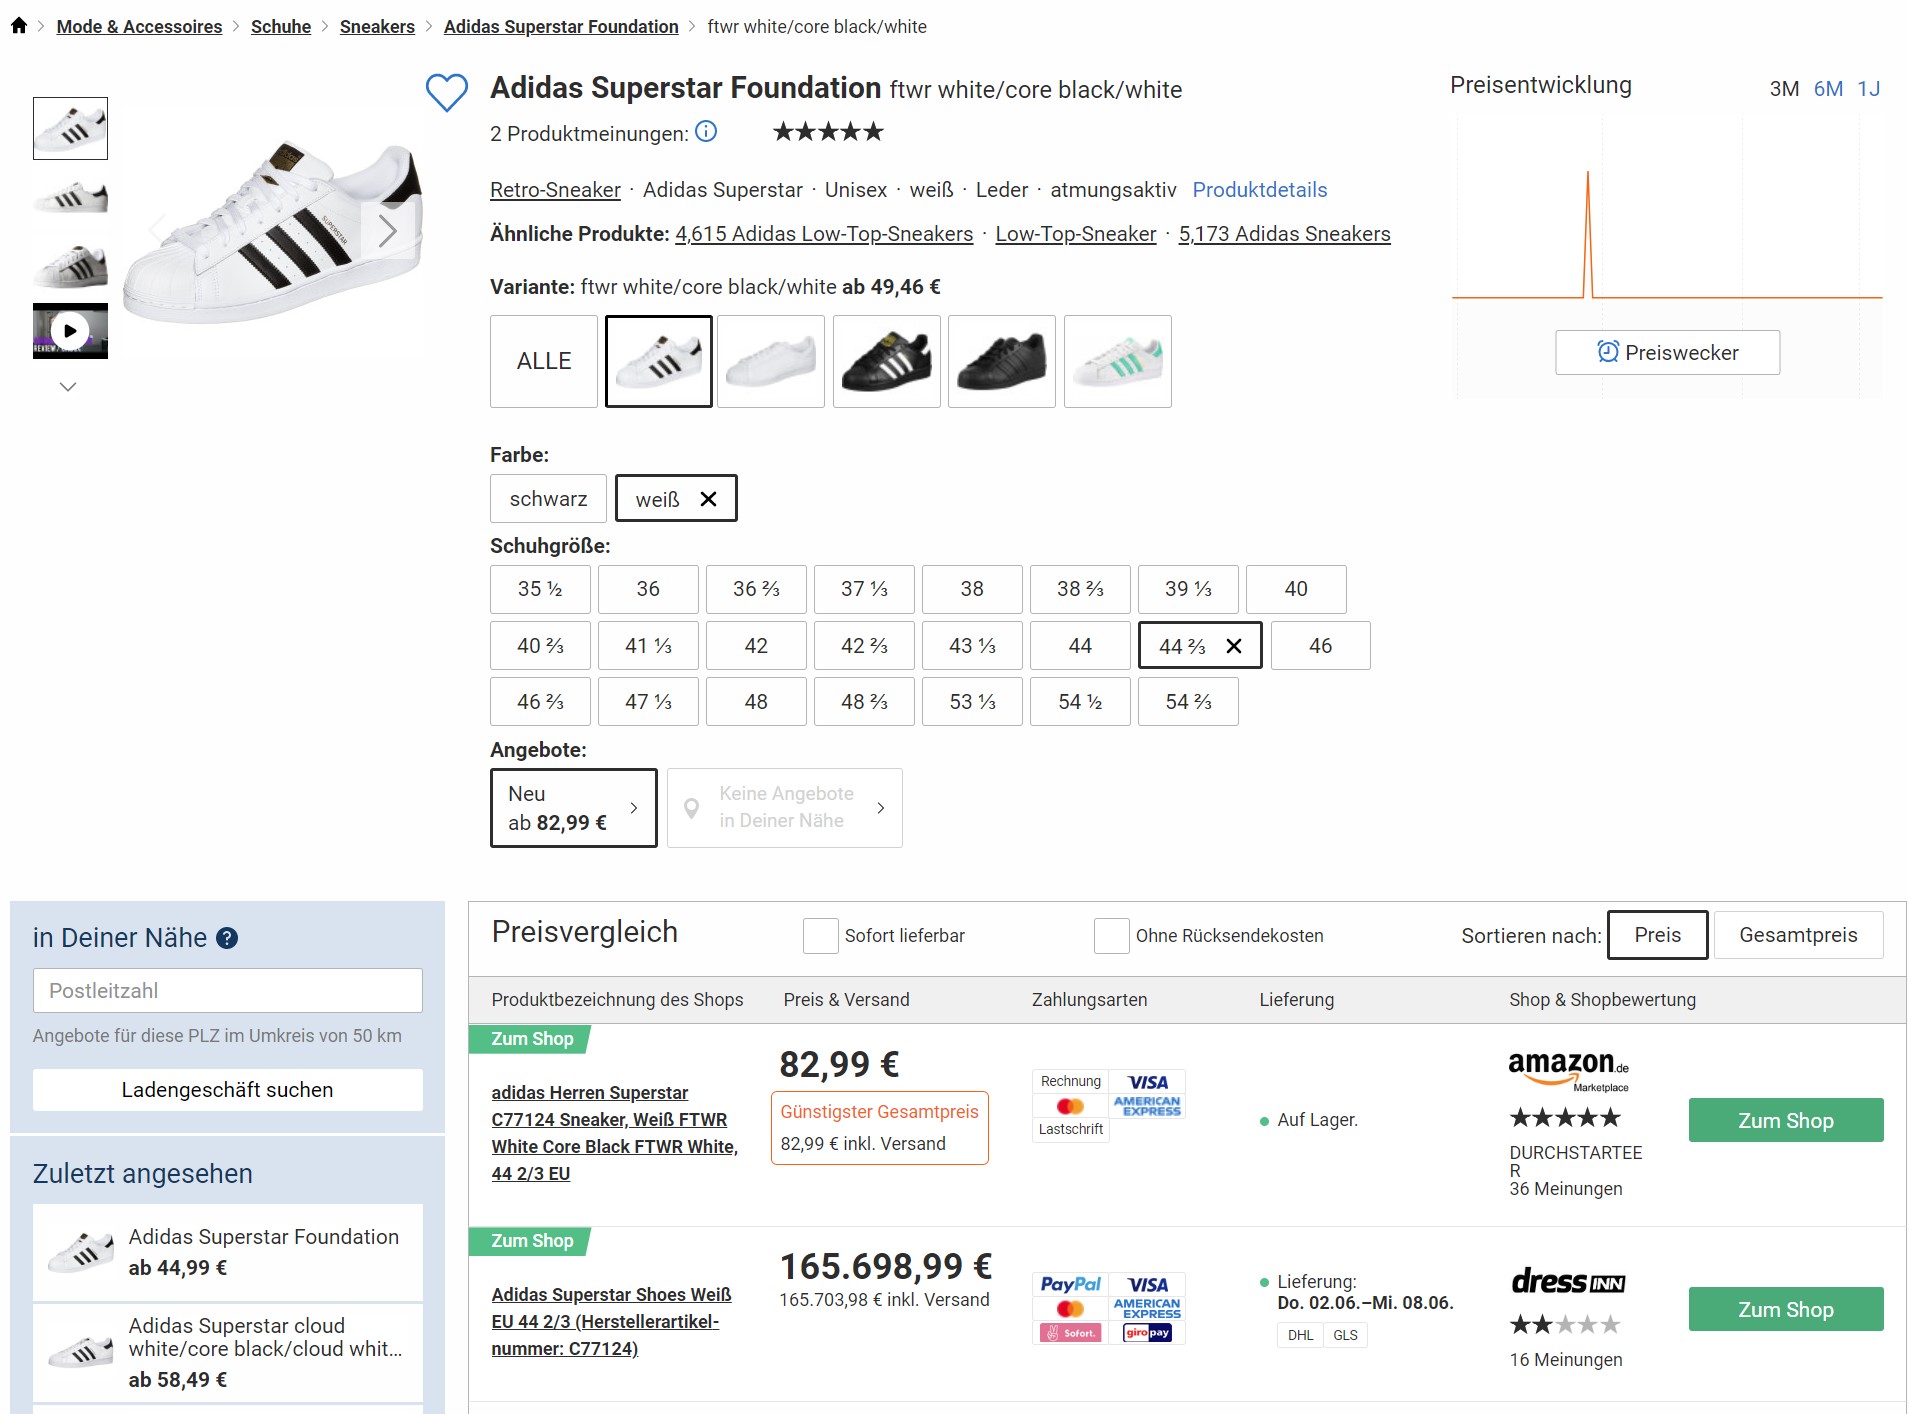The image size is (1909, 1414).
Task: Click the home icon in breadcrumb
Action: 19,26
